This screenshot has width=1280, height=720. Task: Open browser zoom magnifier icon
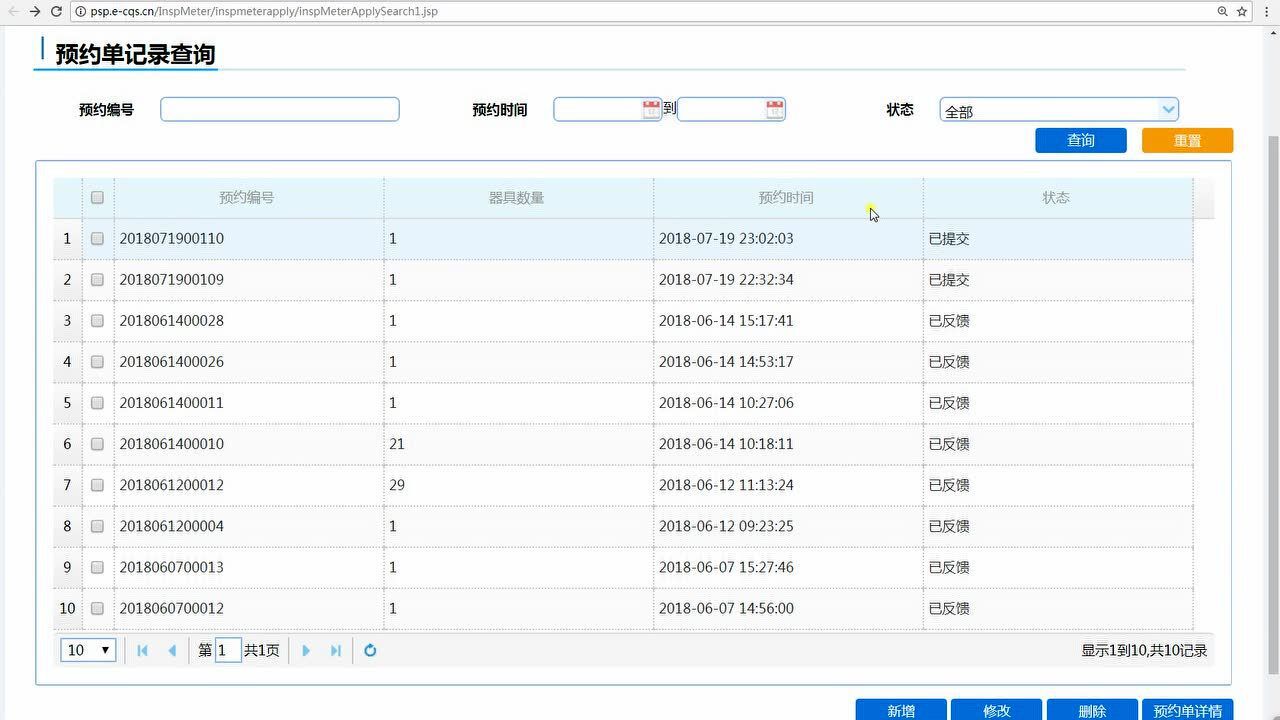coord(1222,11)
